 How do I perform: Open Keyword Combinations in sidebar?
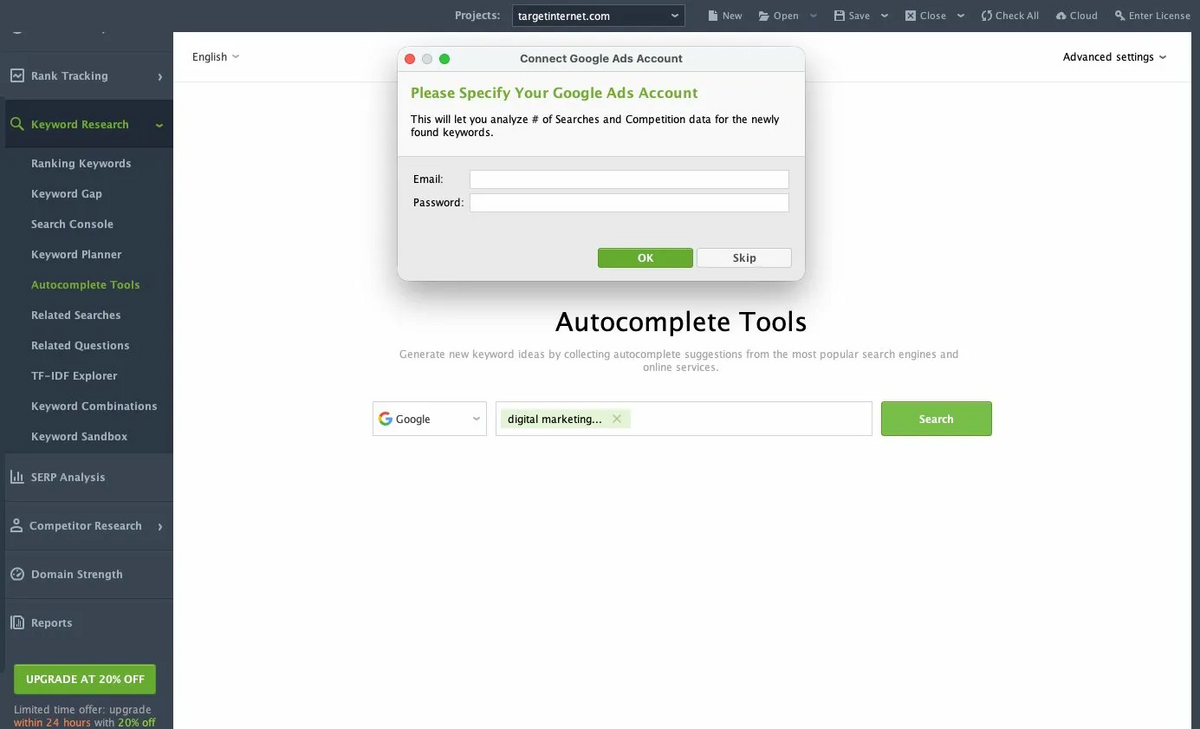pos(94,406)
